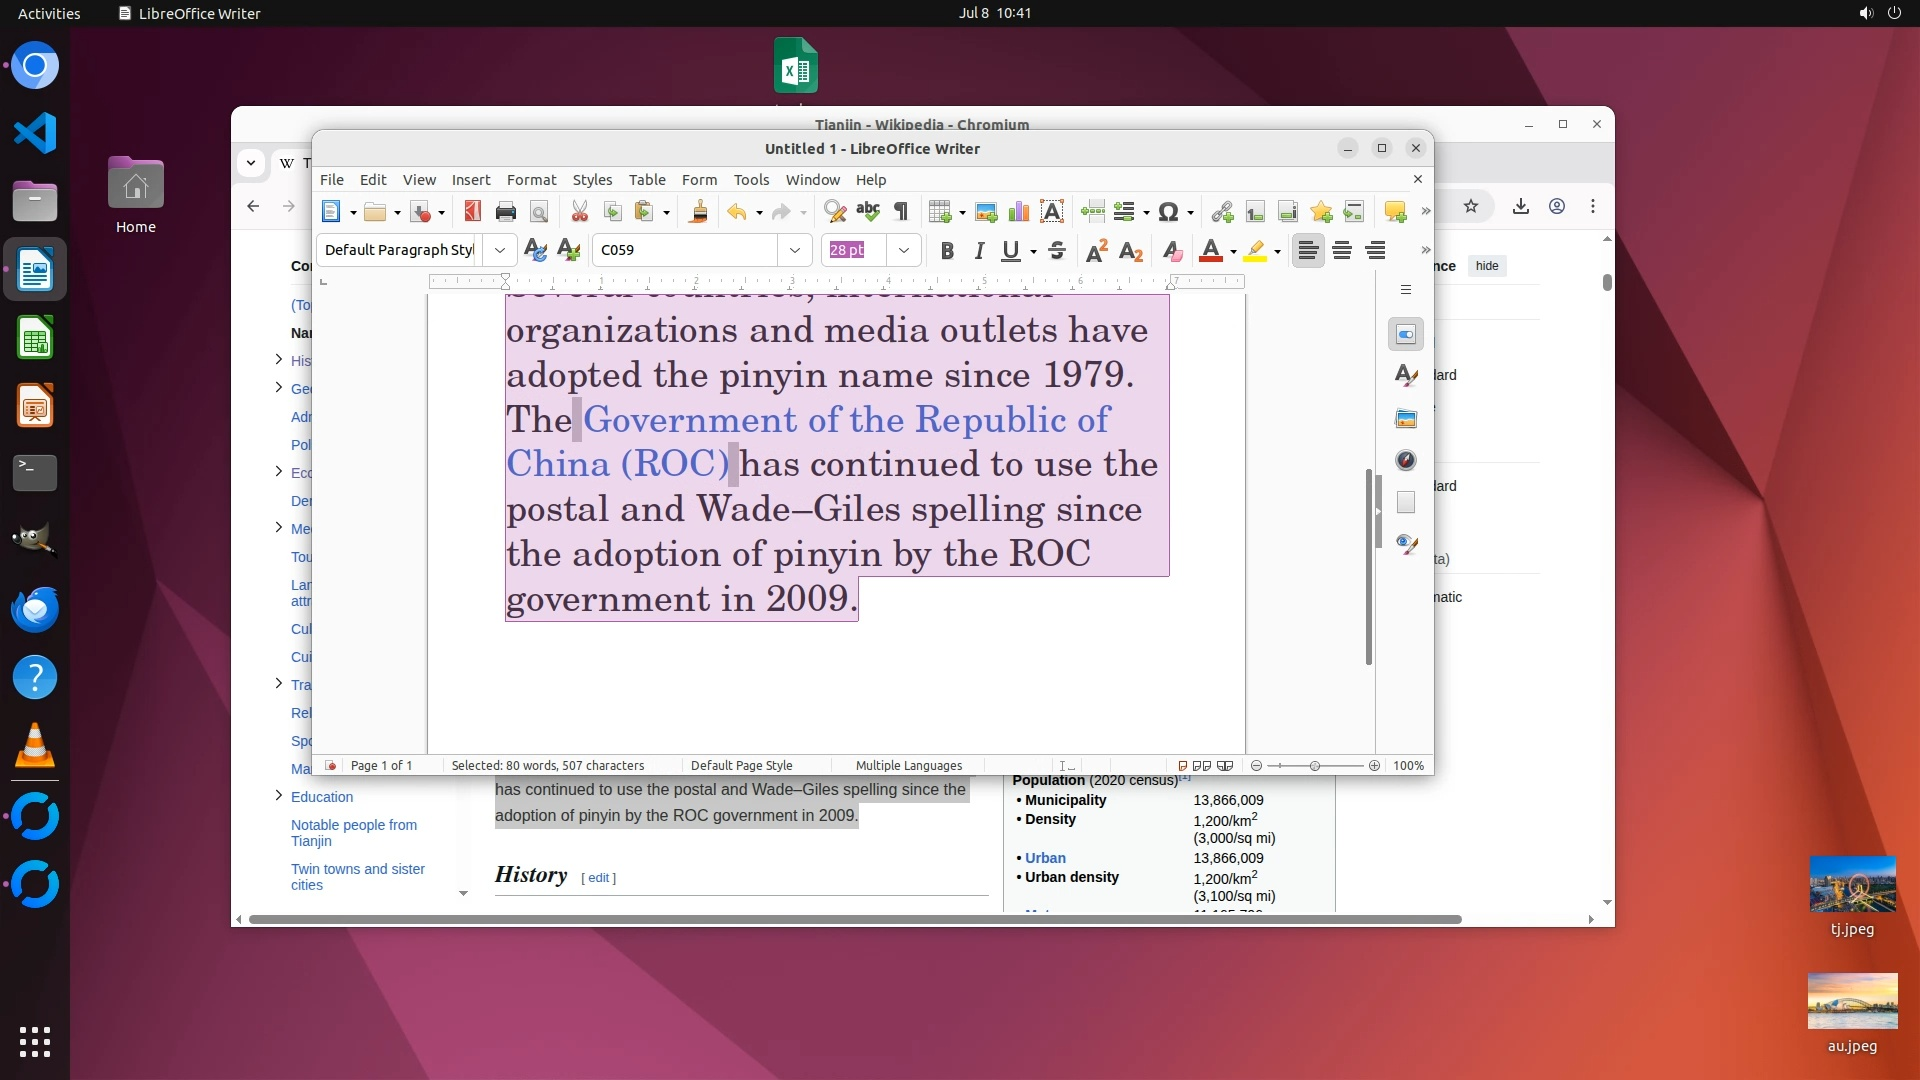
Task: Click the Insert Hyperlink icon
Action: [x=1222, y=211]
